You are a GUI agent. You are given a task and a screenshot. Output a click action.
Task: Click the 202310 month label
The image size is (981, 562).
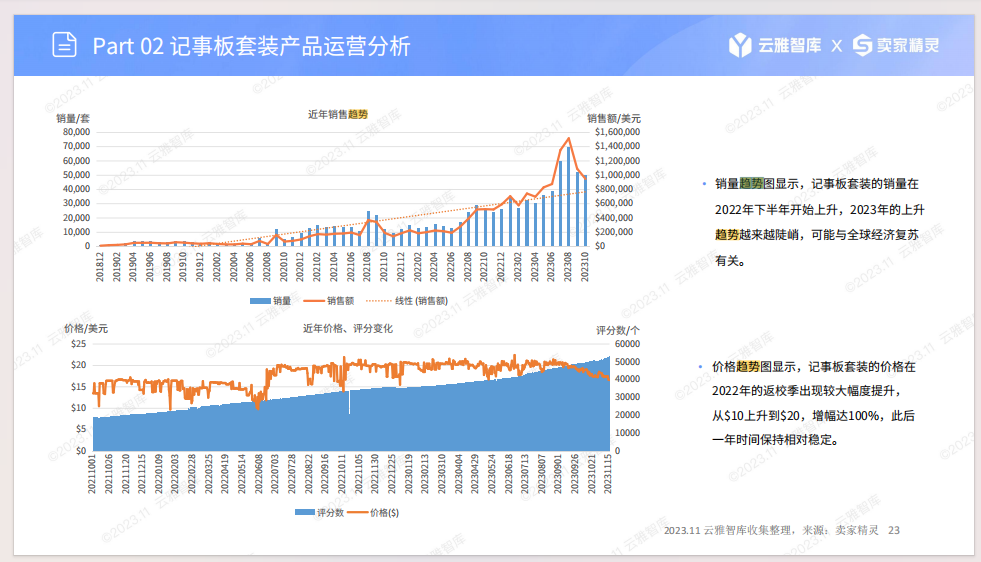point(584,267)
